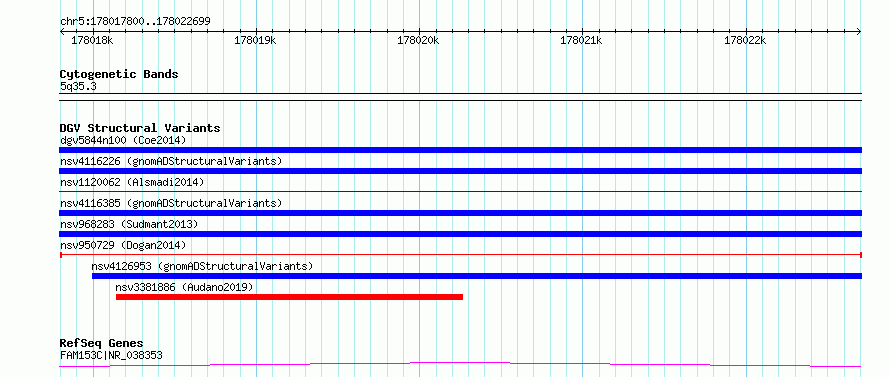Click the 178022k ruler tick label

click(x=745, y=40)
